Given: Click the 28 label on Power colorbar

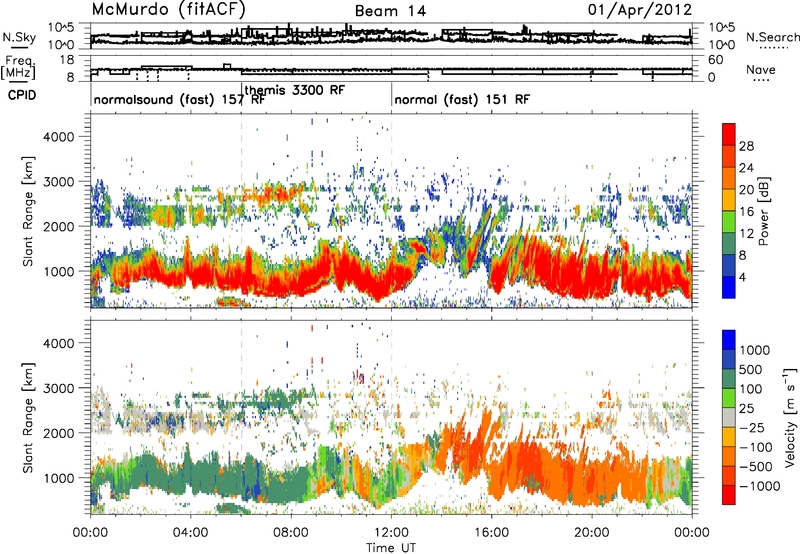Looking at the screenshot, I should point(746,146).
